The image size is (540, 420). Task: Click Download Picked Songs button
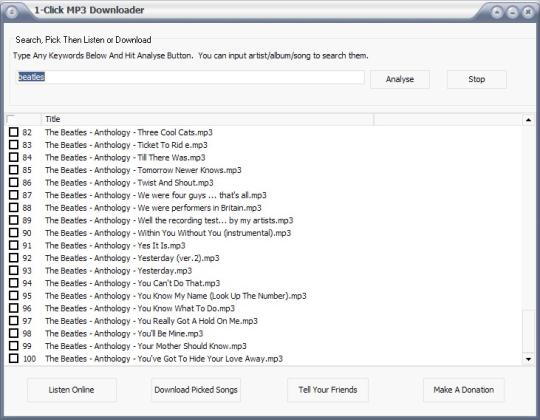point(196,390)
